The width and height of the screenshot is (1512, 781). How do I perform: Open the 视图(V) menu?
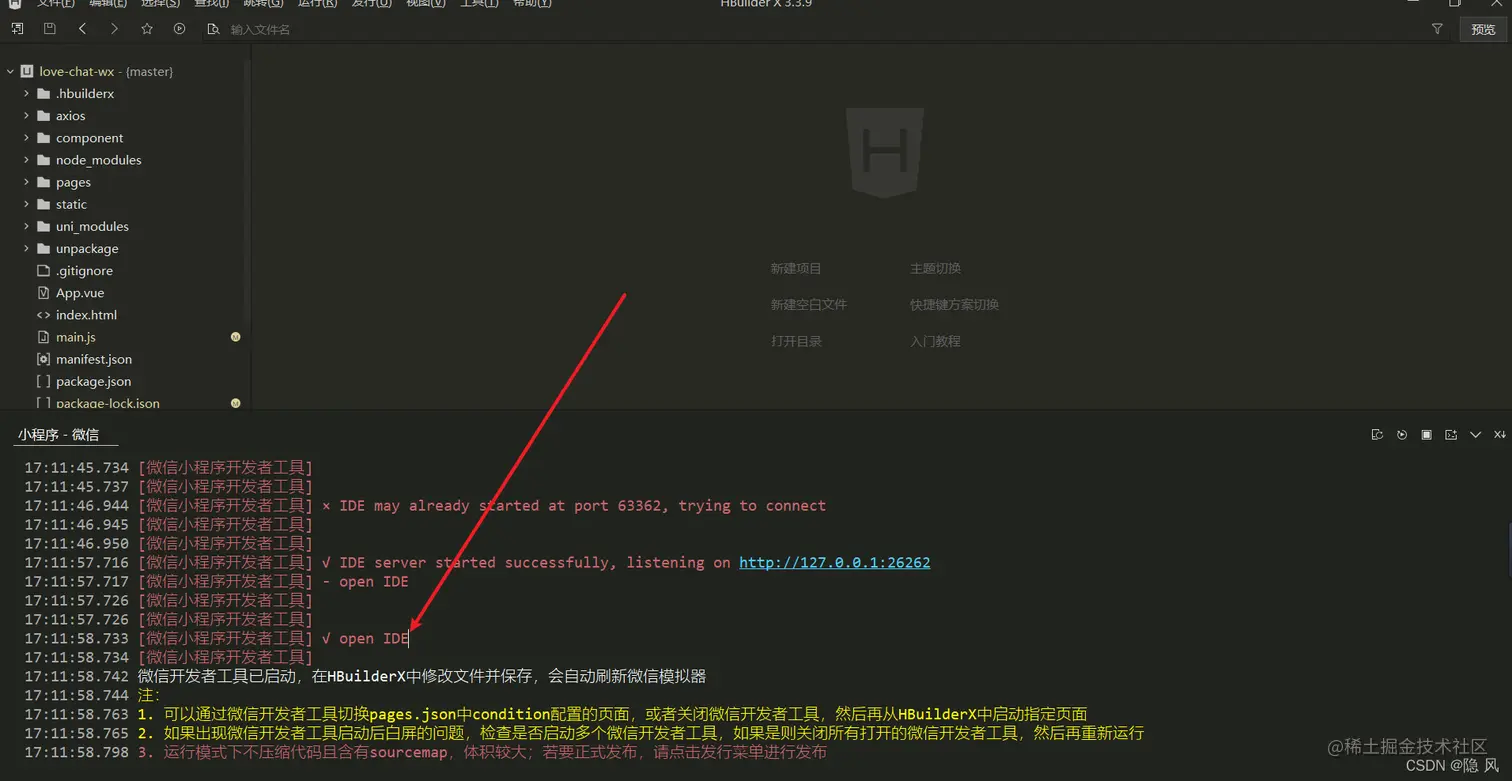pyautogui.click(x=426, y=3)
